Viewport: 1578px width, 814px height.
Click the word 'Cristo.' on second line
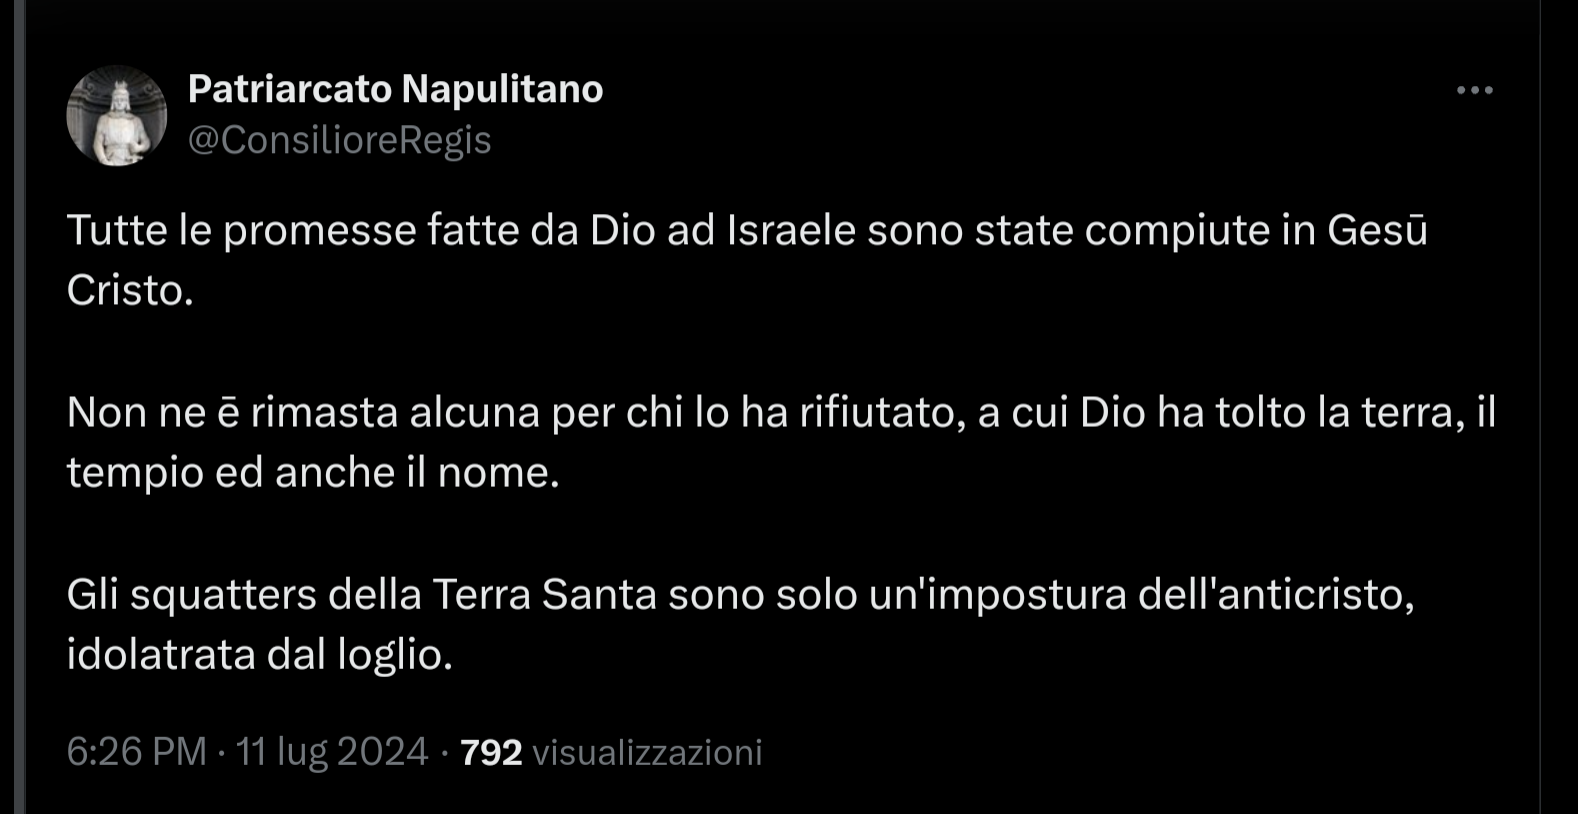click(130, 291)
